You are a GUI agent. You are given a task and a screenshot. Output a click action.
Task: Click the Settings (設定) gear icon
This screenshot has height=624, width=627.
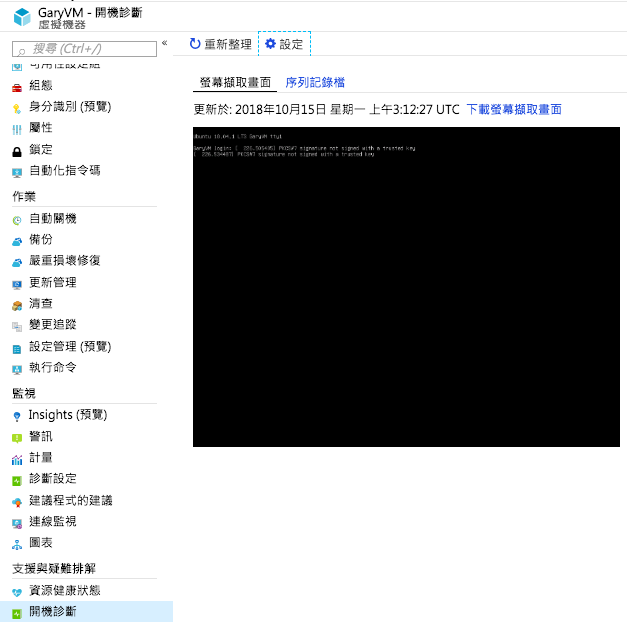click(x=271, y=44)
